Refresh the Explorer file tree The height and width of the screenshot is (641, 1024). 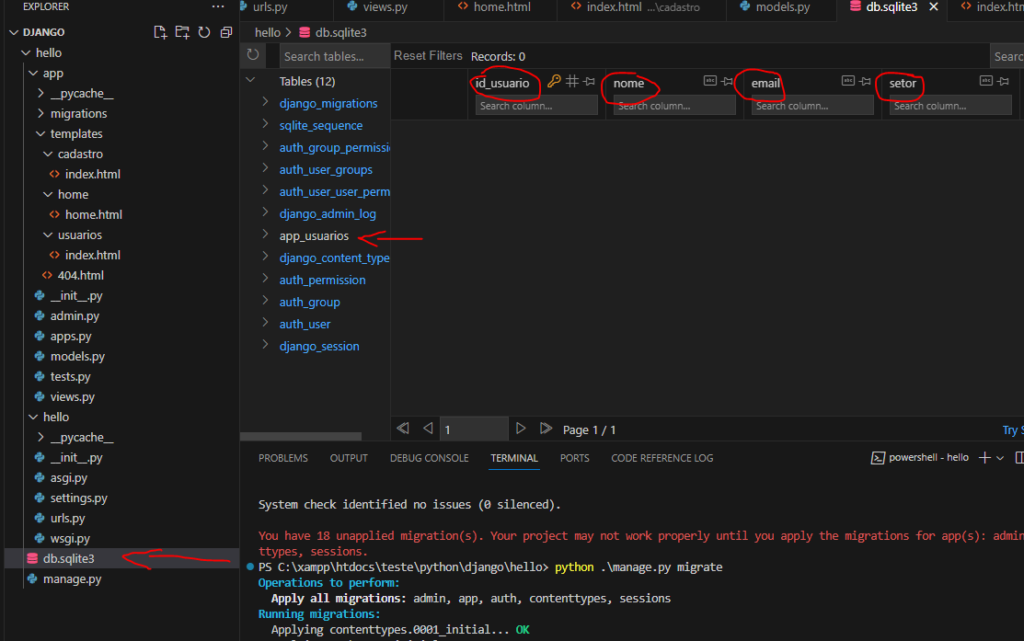tap(204, 32)
